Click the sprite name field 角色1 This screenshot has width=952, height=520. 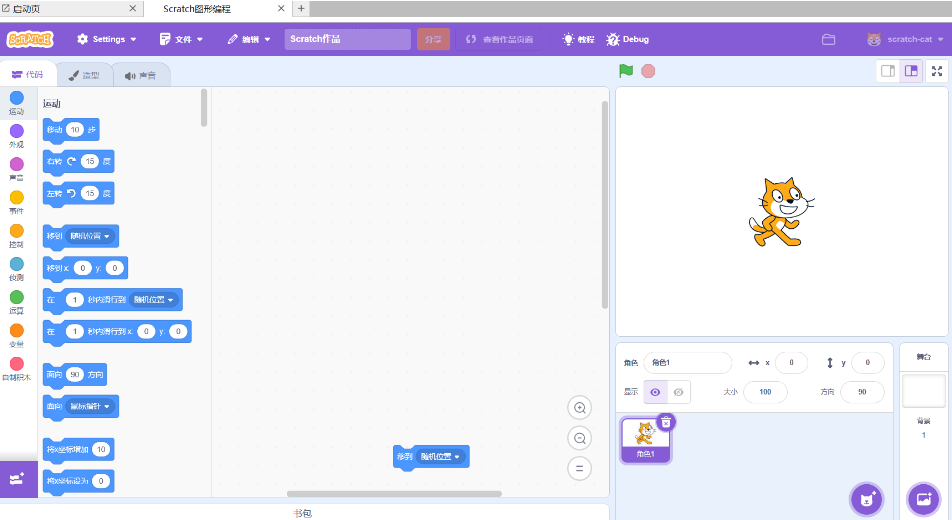688,363
